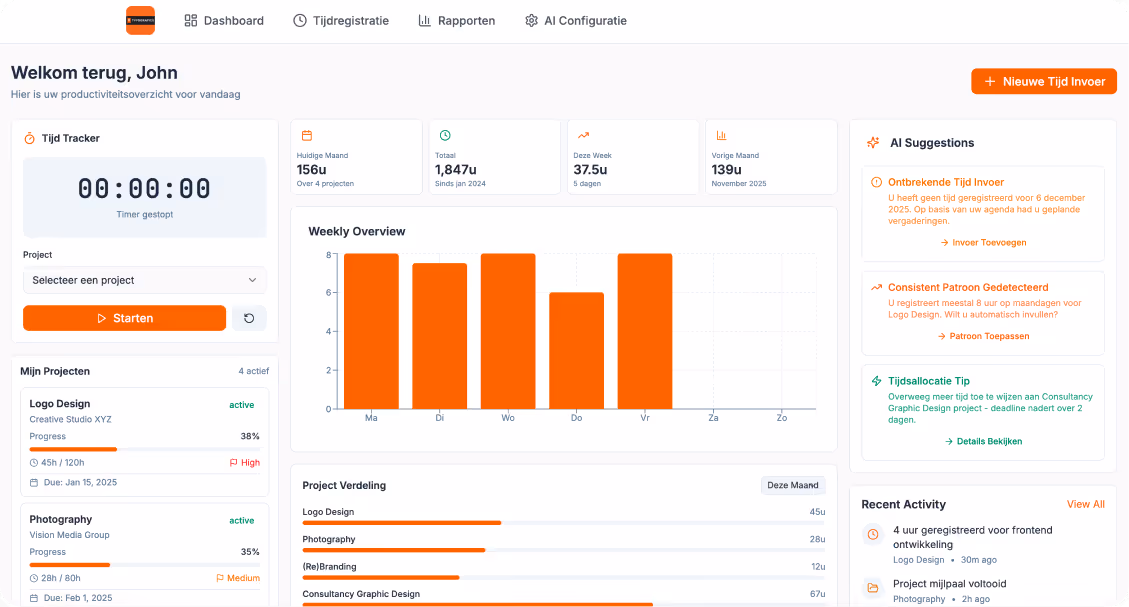Click the lightning icon beside Tijdsallocatie Tip
The height and width of the screenshot is (607, 1129).
click(874, 381)
